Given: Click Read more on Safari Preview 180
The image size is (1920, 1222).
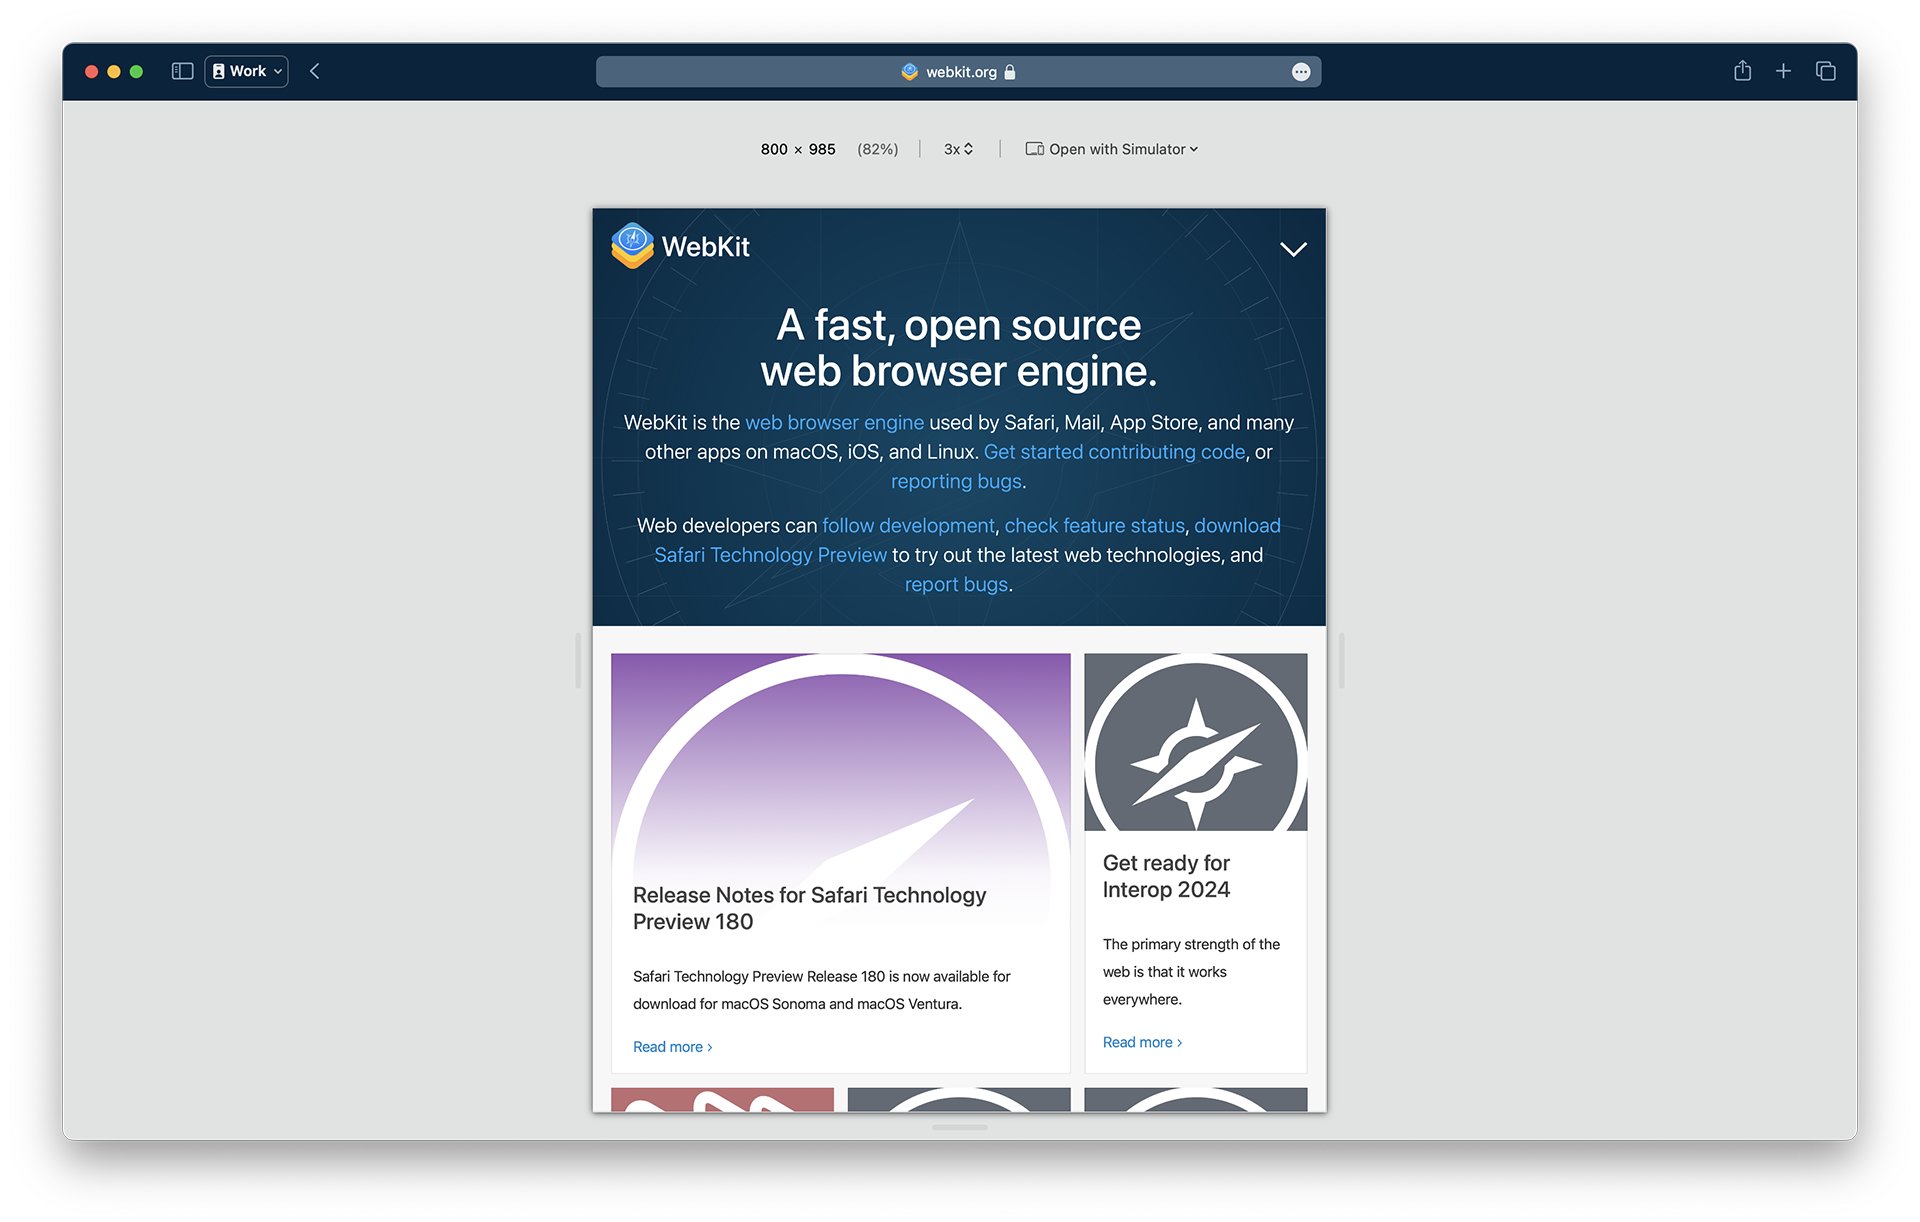Looking at the screenshot, I should (670, 1046).
